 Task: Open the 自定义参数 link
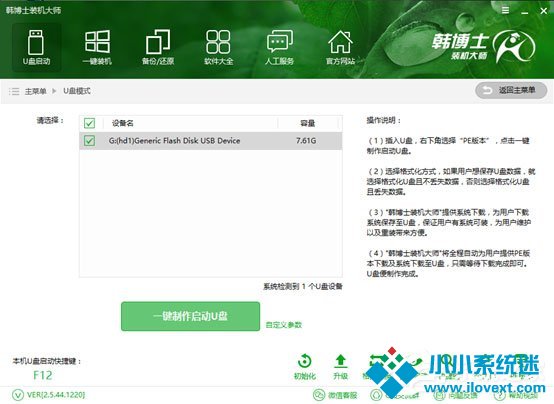click(284, 324)
